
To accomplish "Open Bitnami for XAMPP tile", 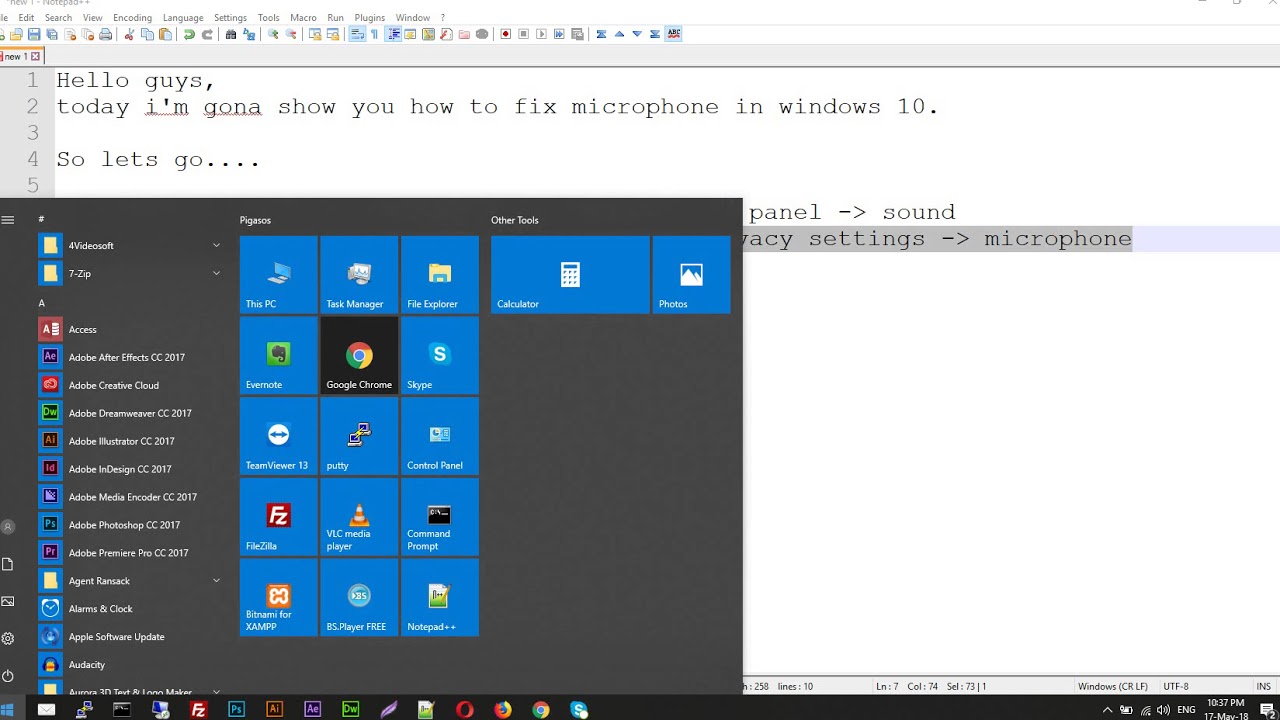I will (x=278, y=597).
